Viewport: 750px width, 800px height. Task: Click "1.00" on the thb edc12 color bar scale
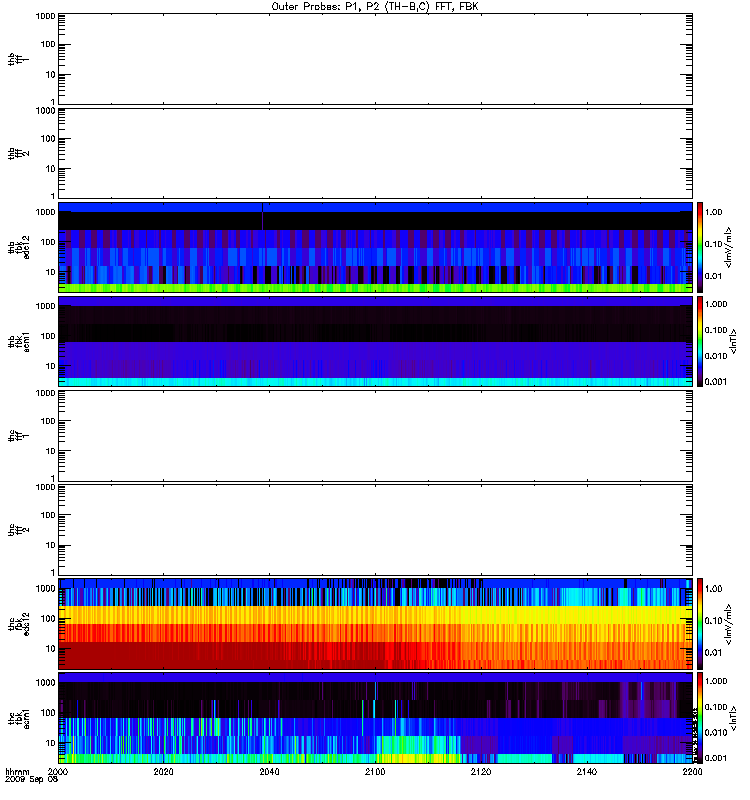click(713, 212)
